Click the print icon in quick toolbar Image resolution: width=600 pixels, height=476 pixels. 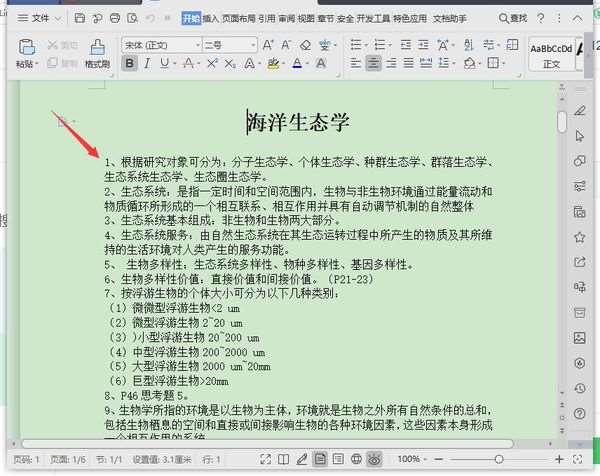115,18
